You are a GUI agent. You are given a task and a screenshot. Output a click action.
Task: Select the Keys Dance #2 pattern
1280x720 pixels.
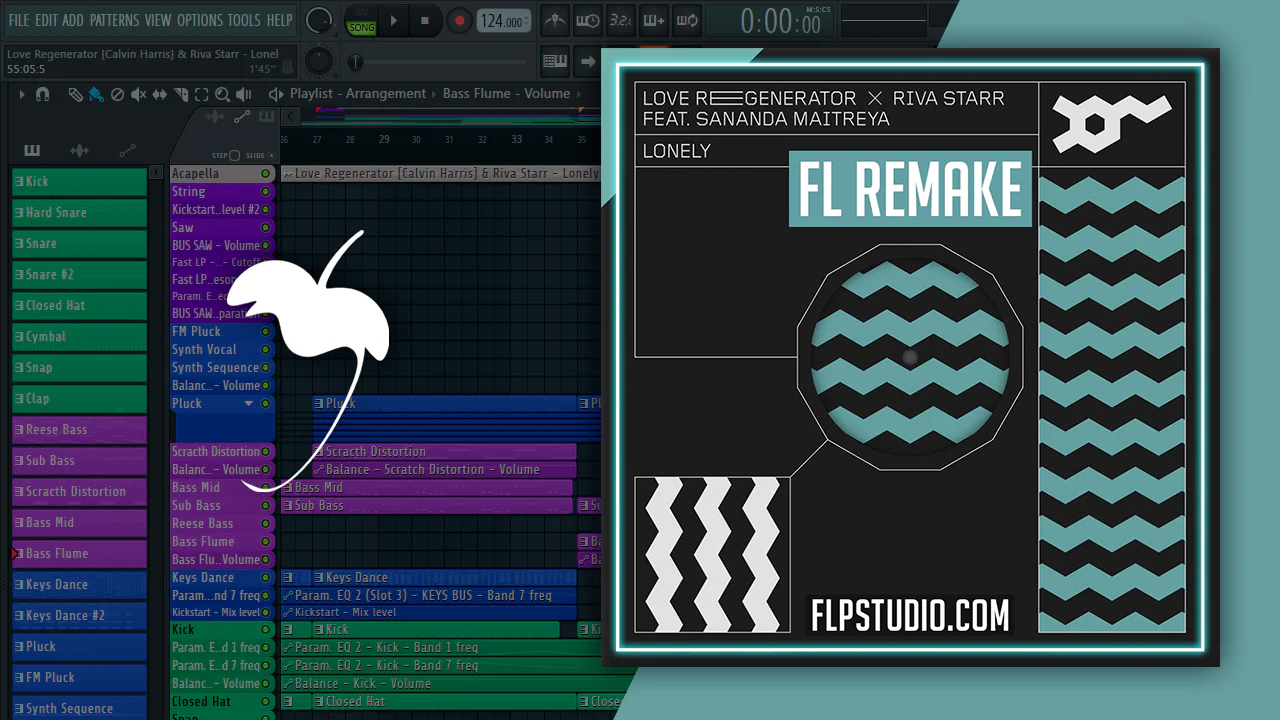pos(79,616)
